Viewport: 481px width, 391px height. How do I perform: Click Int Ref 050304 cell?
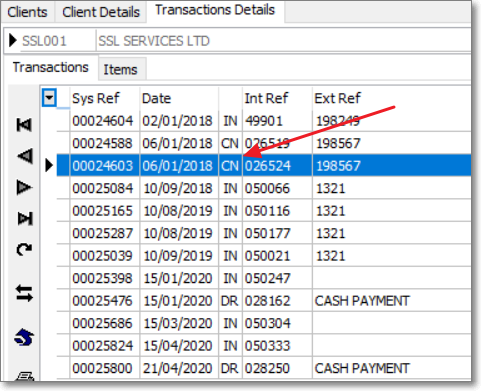(x=277, y=323)
